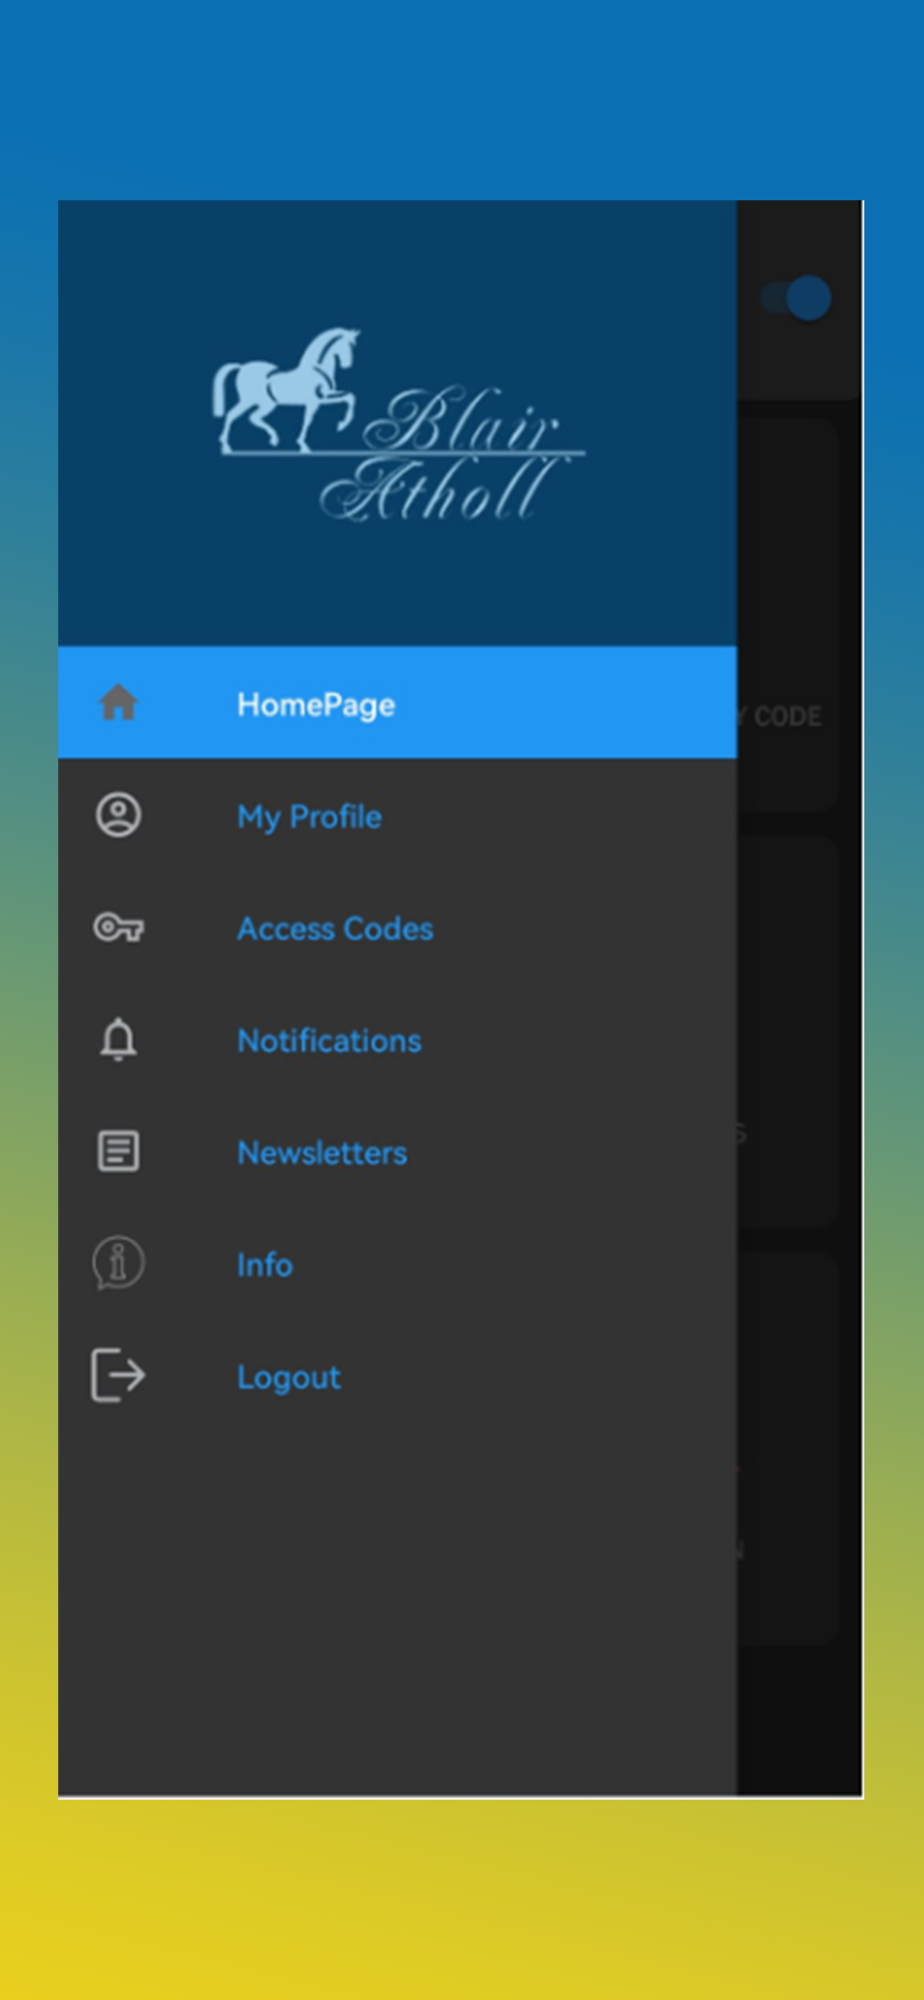This screenshot has height=2000, width=924.
Task: Dismiss the drawer via the dark overlay area
Action: click(x=800, y=1700)
